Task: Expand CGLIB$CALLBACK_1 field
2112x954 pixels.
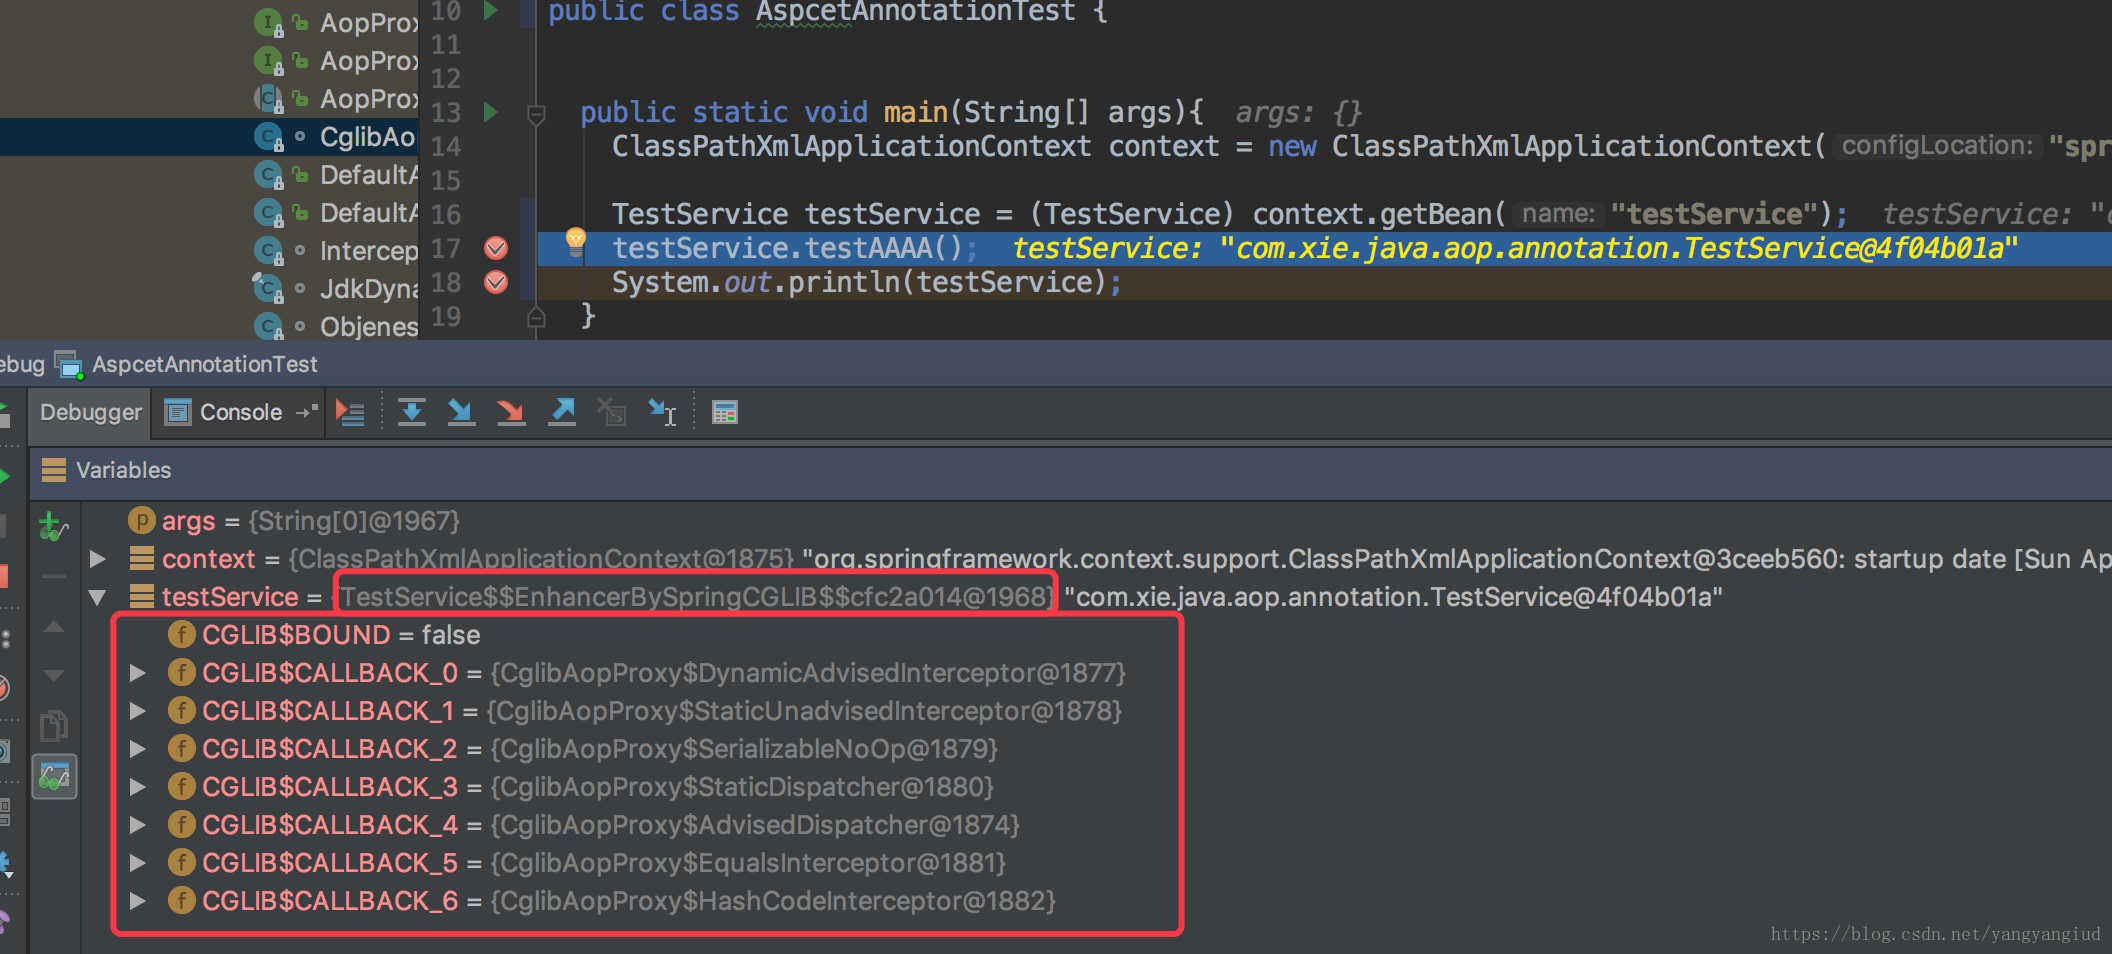Action: coord(138,711)
